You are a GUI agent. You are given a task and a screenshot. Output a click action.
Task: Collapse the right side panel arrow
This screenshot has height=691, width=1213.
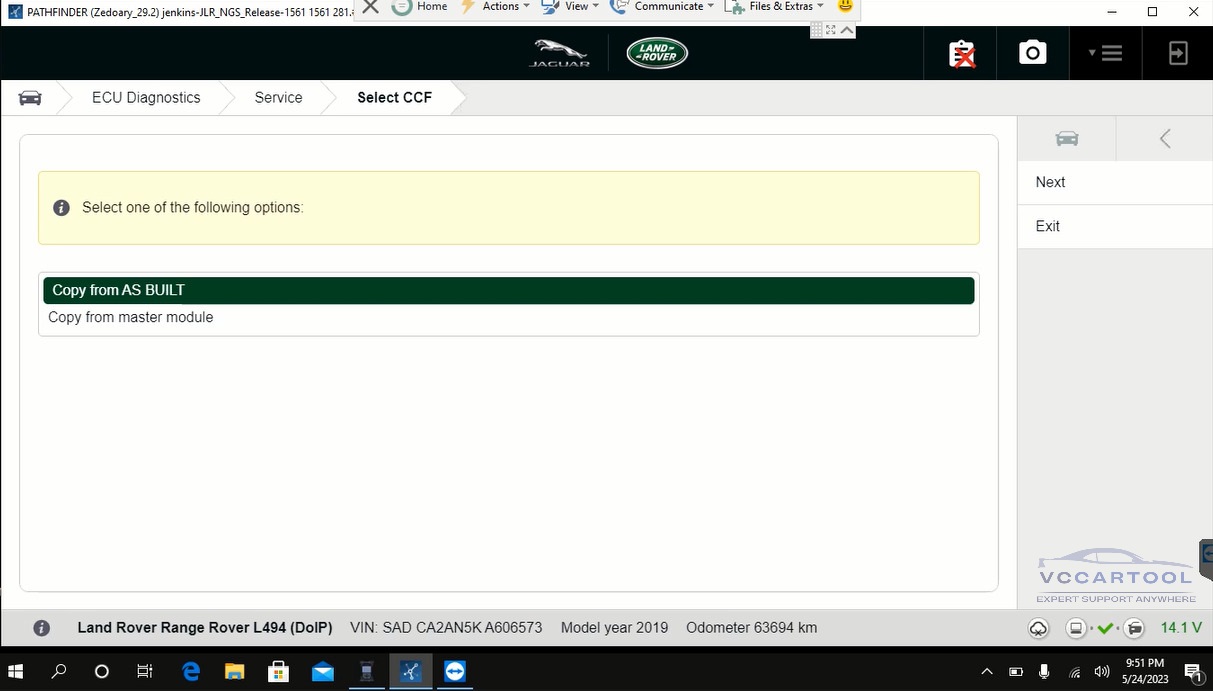coord(1164,139)
